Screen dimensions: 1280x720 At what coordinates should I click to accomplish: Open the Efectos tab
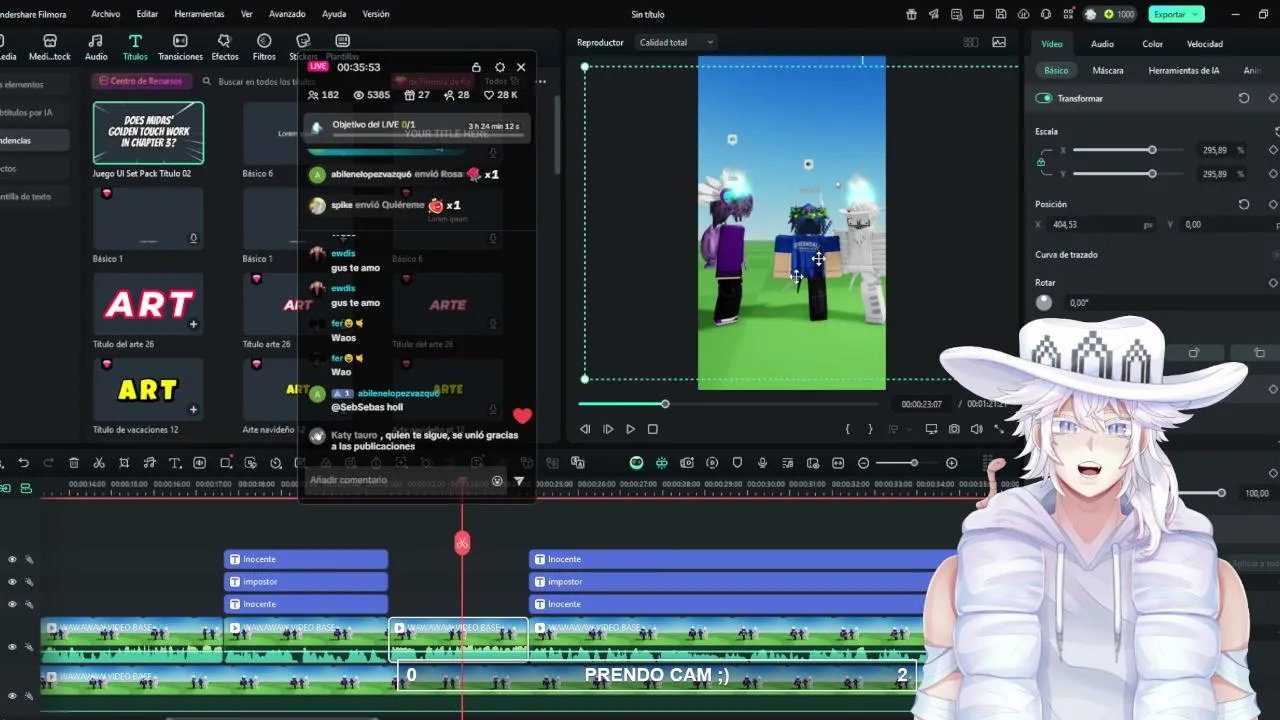pos(225,47)
